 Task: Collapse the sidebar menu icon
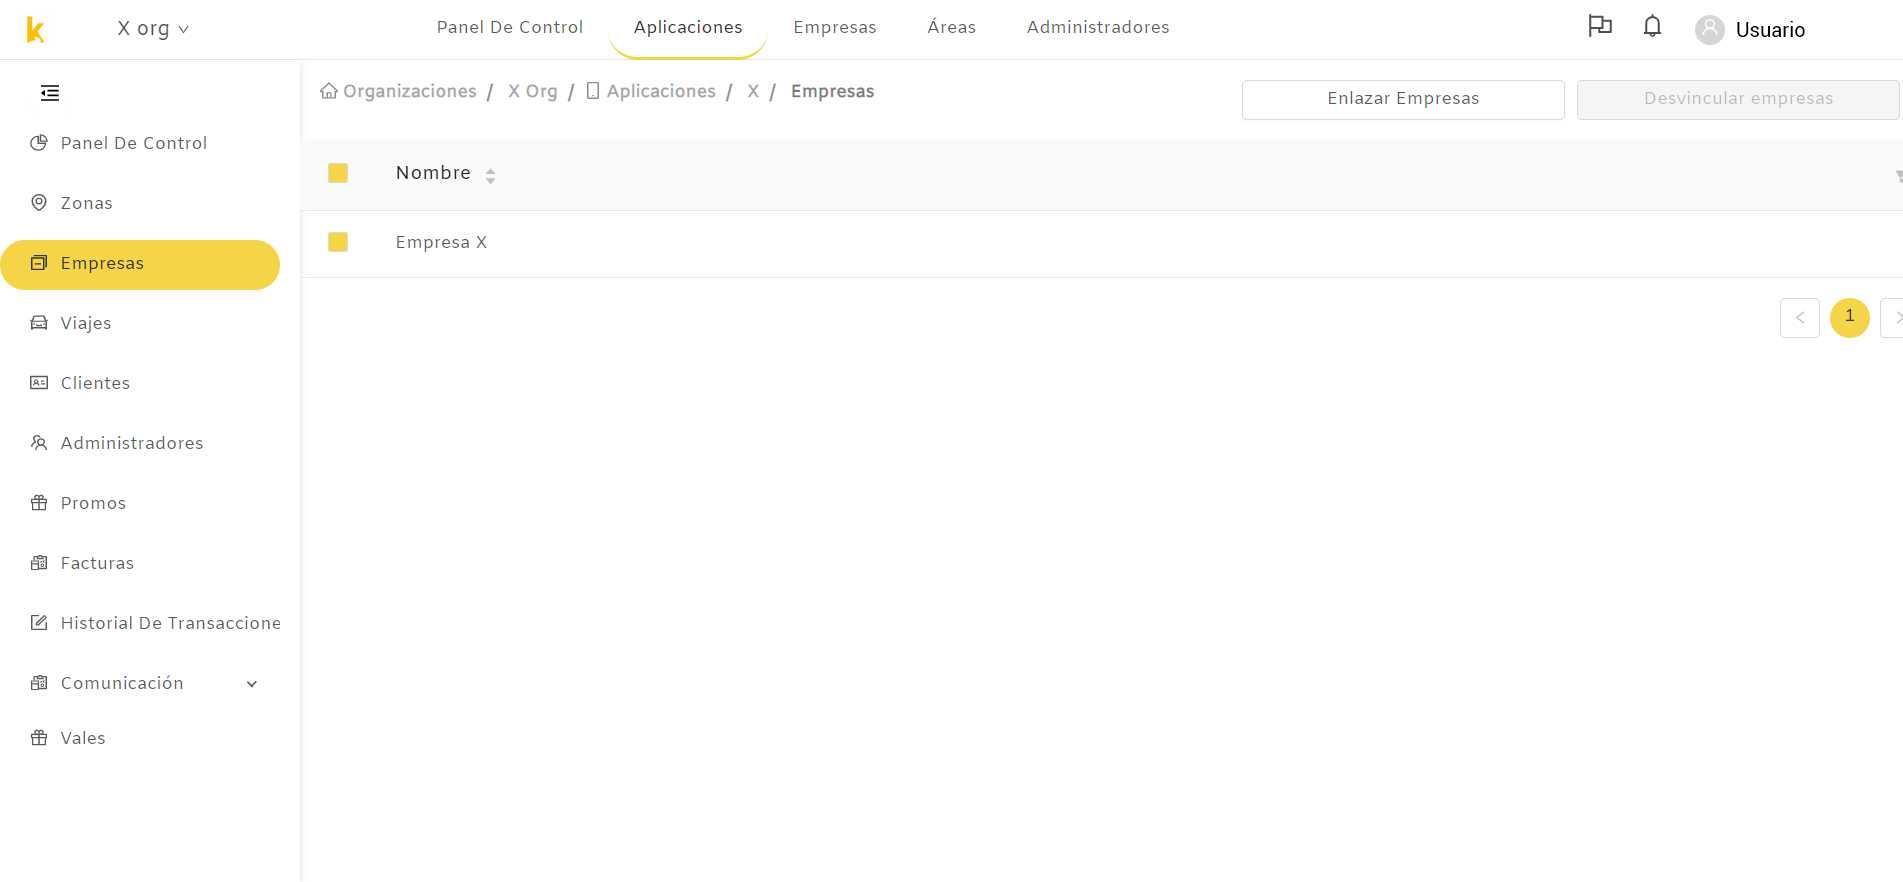coord(50,93)
